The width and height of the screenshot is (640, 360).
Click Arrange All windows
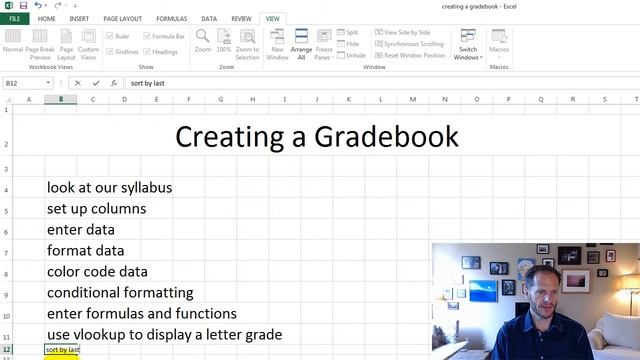tap(301, 45)
